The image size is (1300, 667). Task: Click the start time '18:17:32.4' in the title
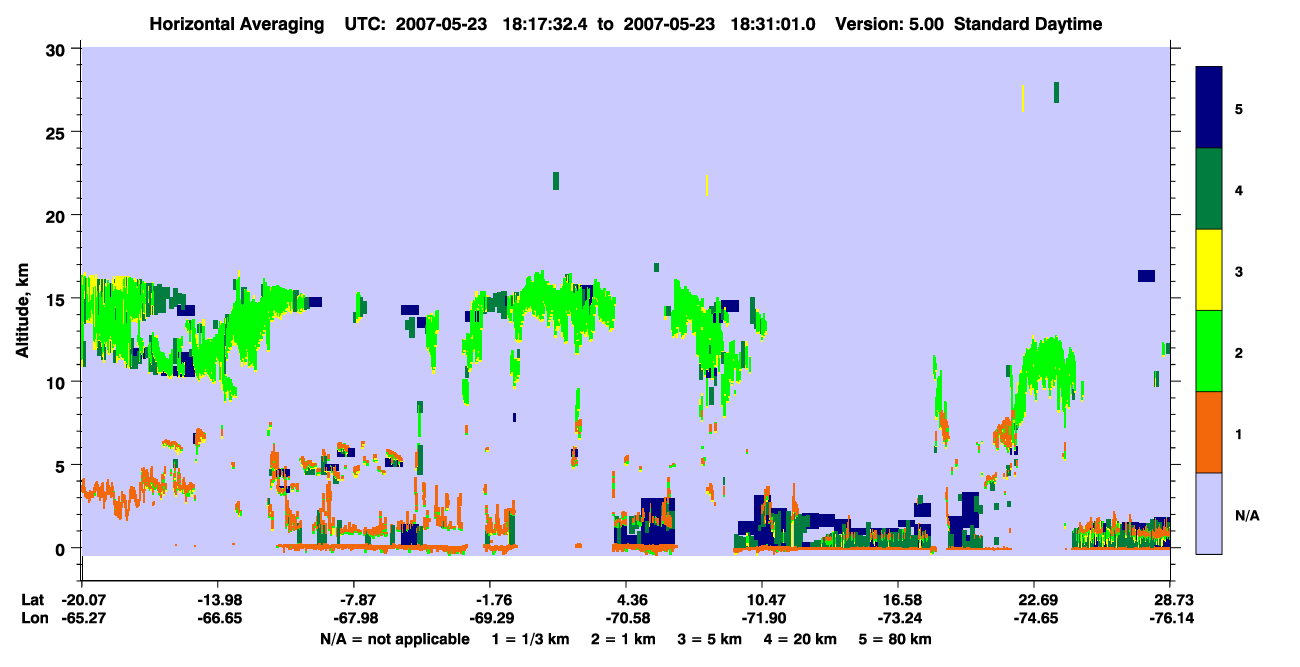[544, 25]
